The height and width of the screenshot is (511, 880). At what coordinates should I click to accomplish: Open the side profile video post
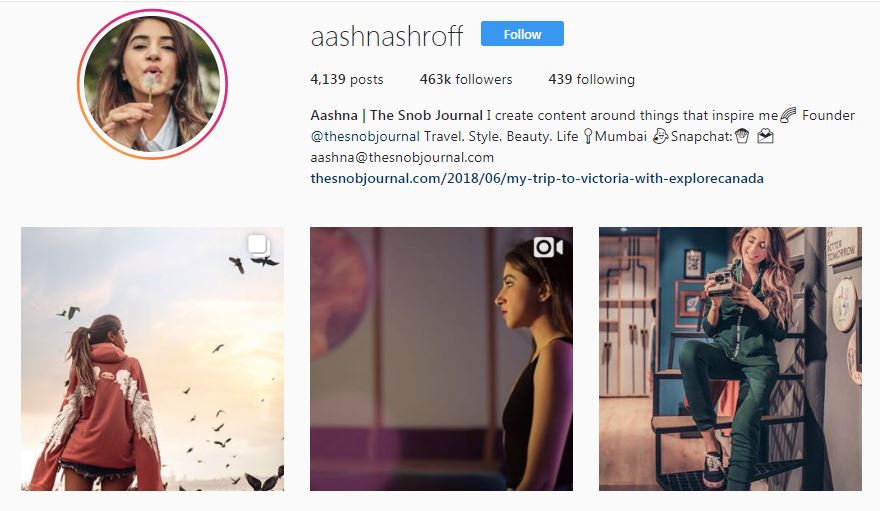(441, 359)
